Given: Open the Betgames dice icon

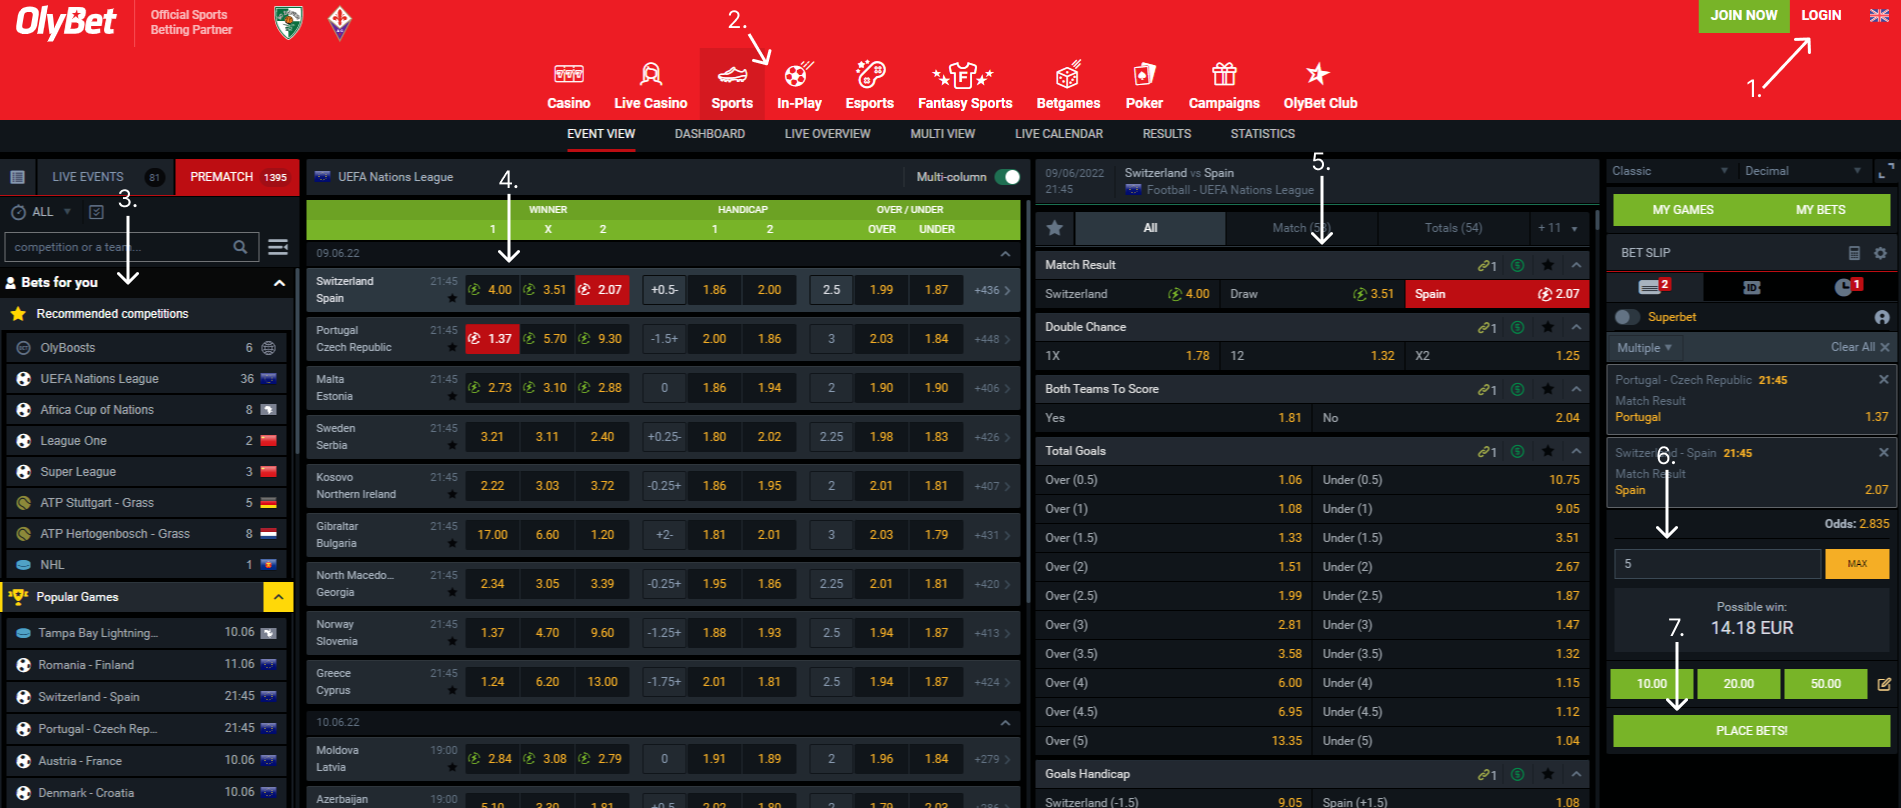Looking at the screenshot, I should point(1068,75).
